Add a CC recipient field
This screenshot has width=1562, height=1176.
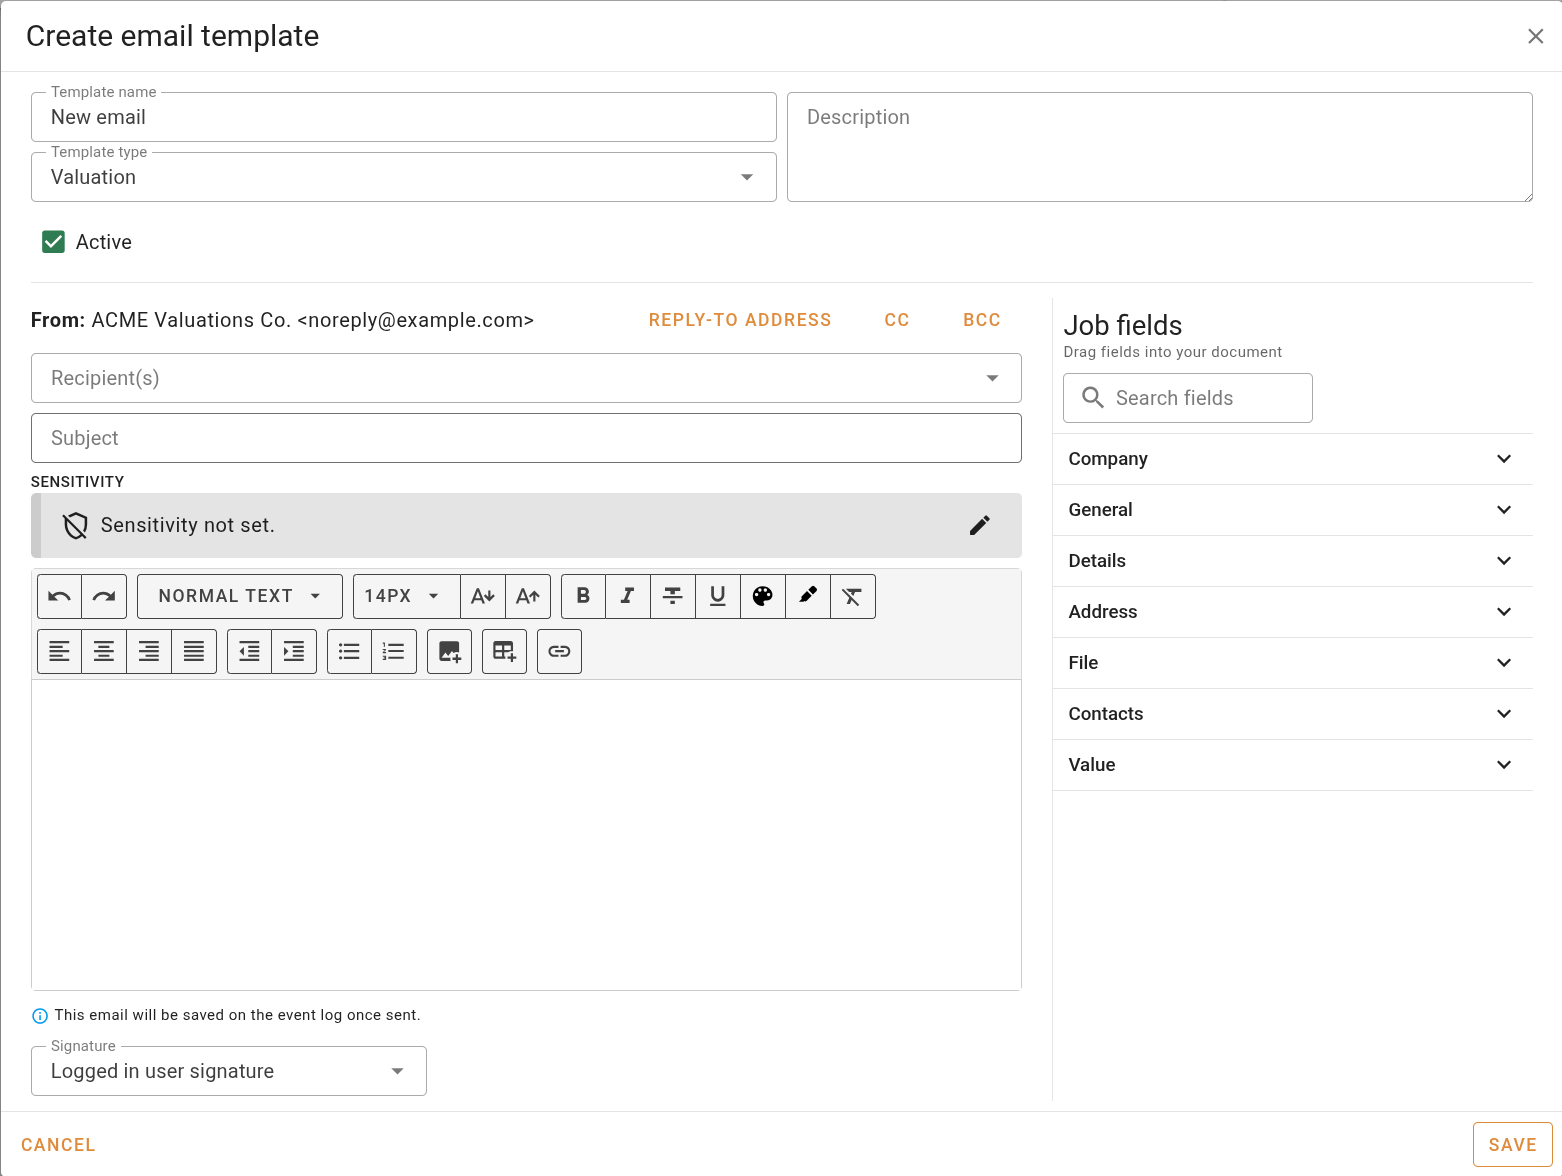coord(897,320)
